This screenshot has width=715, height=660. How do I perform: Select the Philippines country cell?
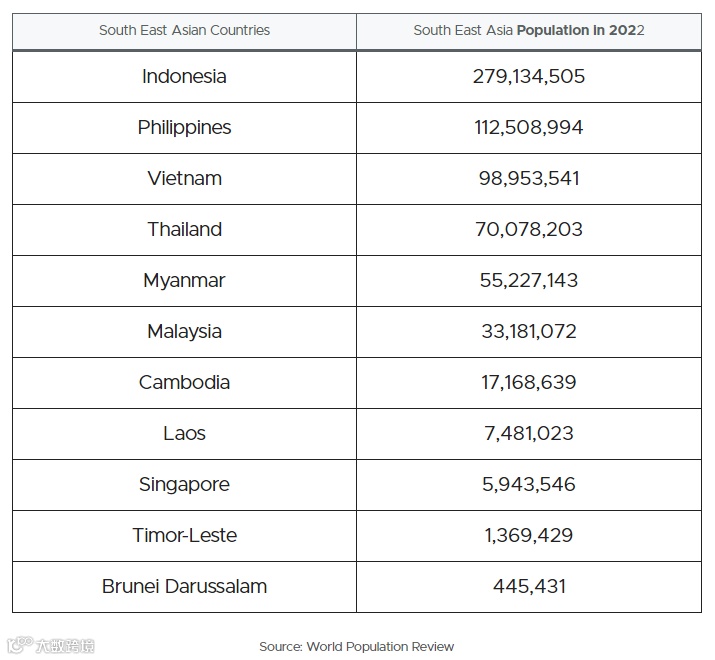point(184,127)
